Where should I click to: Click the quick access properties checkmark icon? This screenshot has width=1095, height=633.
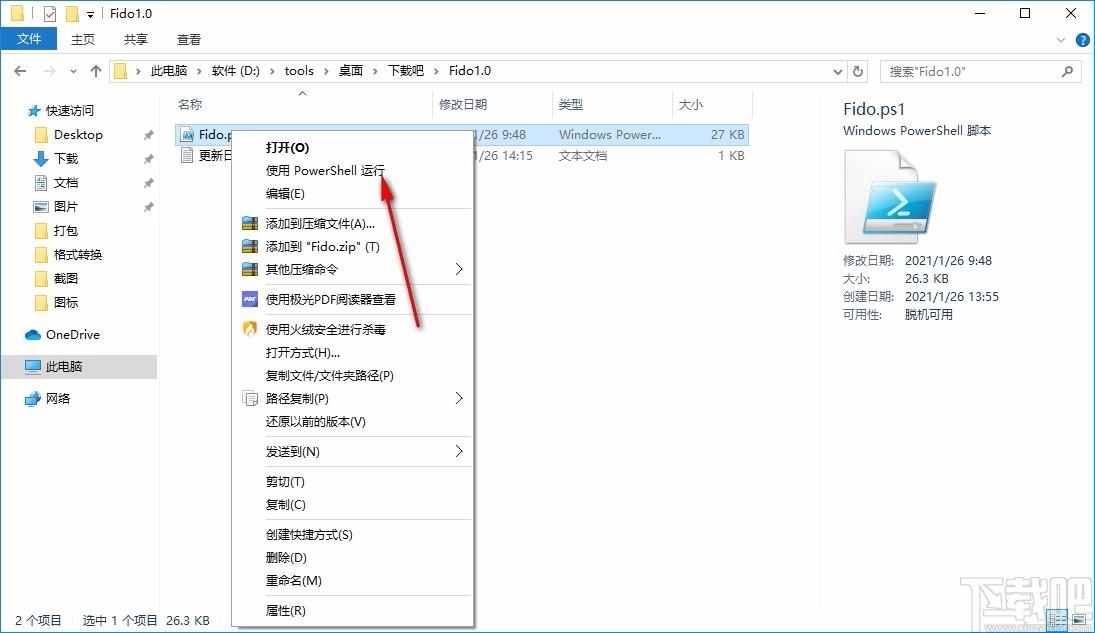point(50,13)
